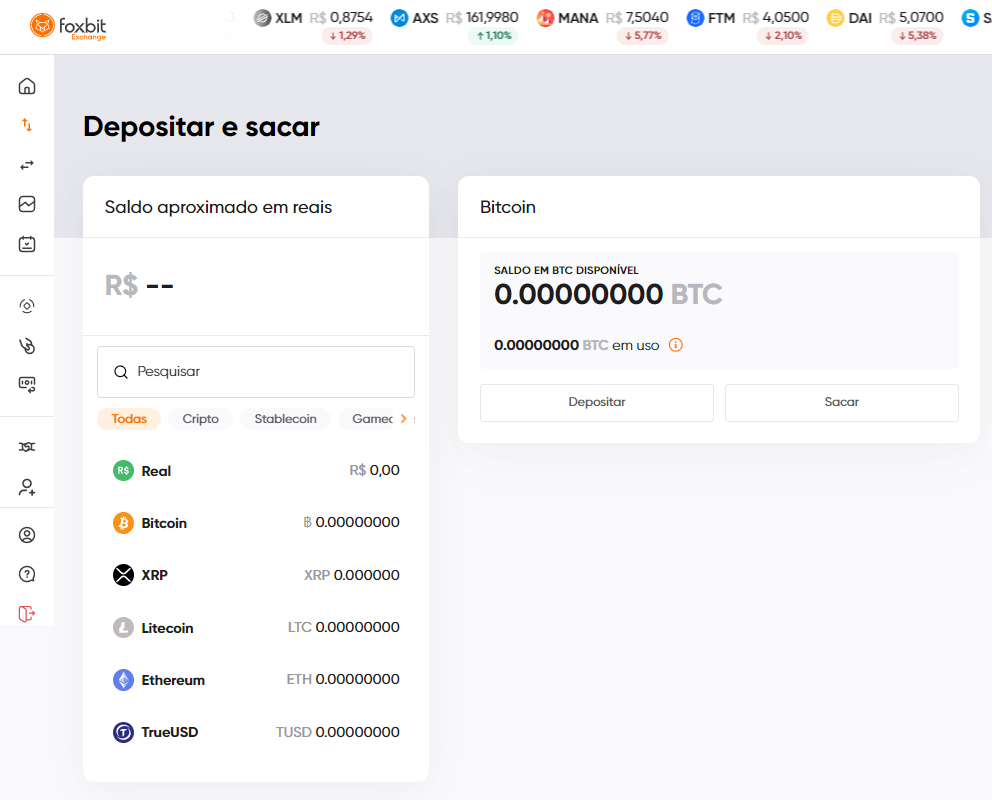
Task: Open the trading chart icon in sidebar
Action: pos(27,204)
